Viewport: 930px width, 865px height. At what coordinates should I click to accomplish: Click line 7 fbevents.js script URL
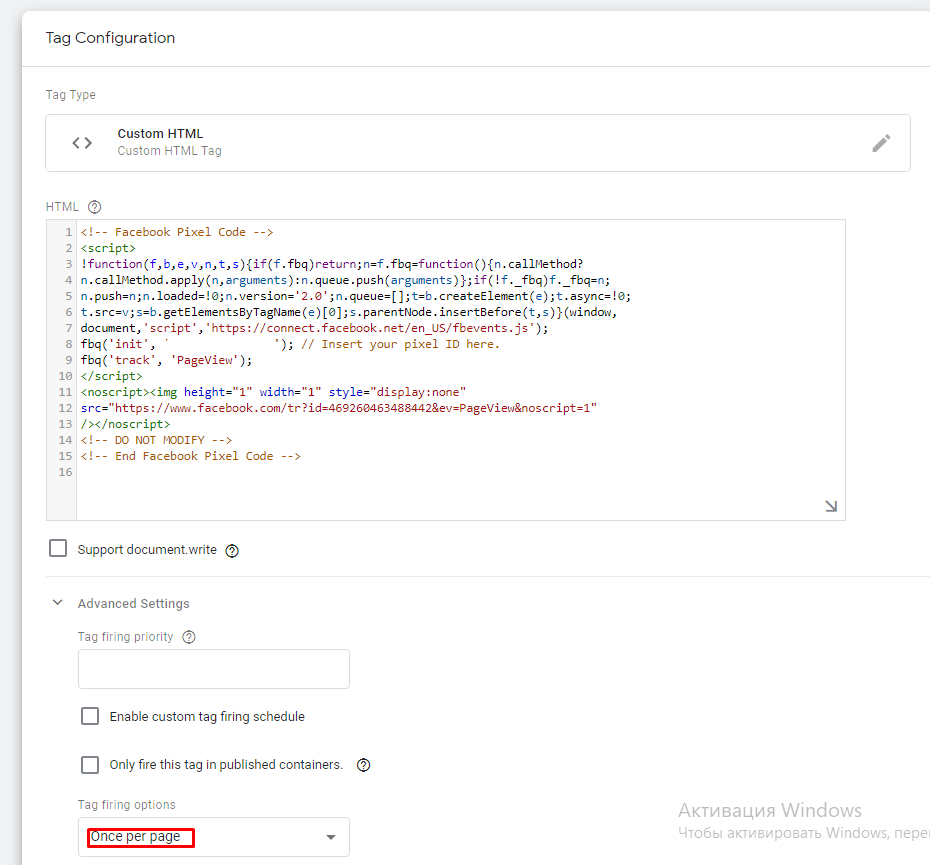click(x=314, y=328)
